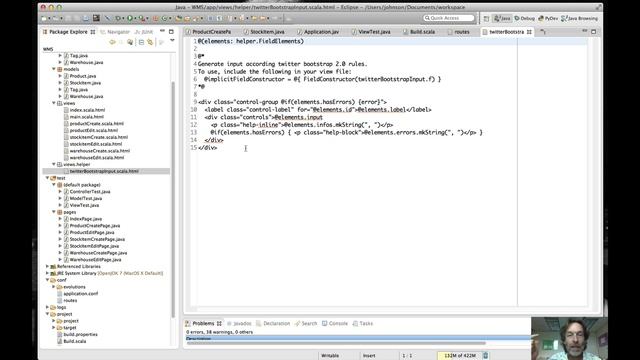Viewport: 640px width, 360px height.
Task: Maximize the Package Explorer panel
Action: tap(171, 31)
